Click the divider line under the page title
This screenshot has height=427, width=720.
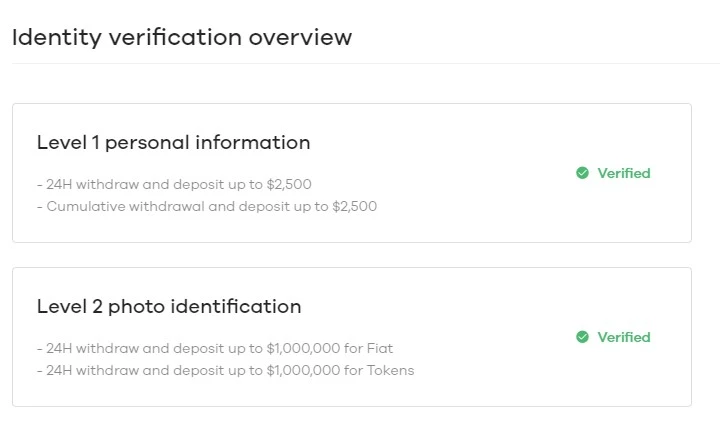(x=366, y=63)
